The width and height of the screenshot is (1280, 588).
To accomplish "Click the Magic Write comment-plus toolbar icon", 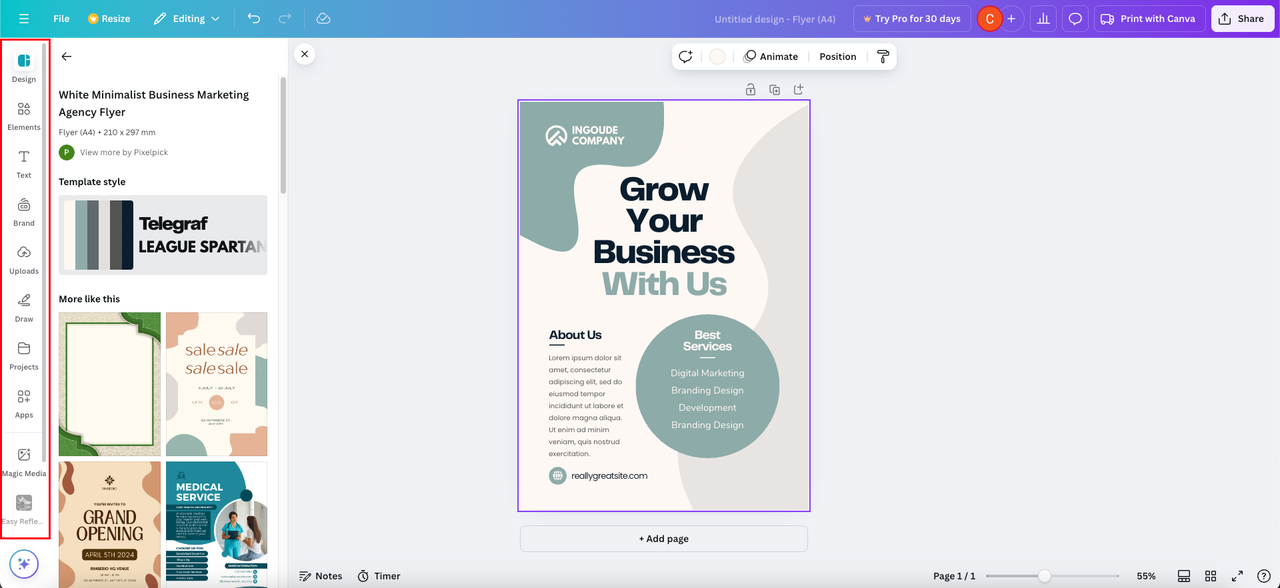I will click(x=686, y=57).
